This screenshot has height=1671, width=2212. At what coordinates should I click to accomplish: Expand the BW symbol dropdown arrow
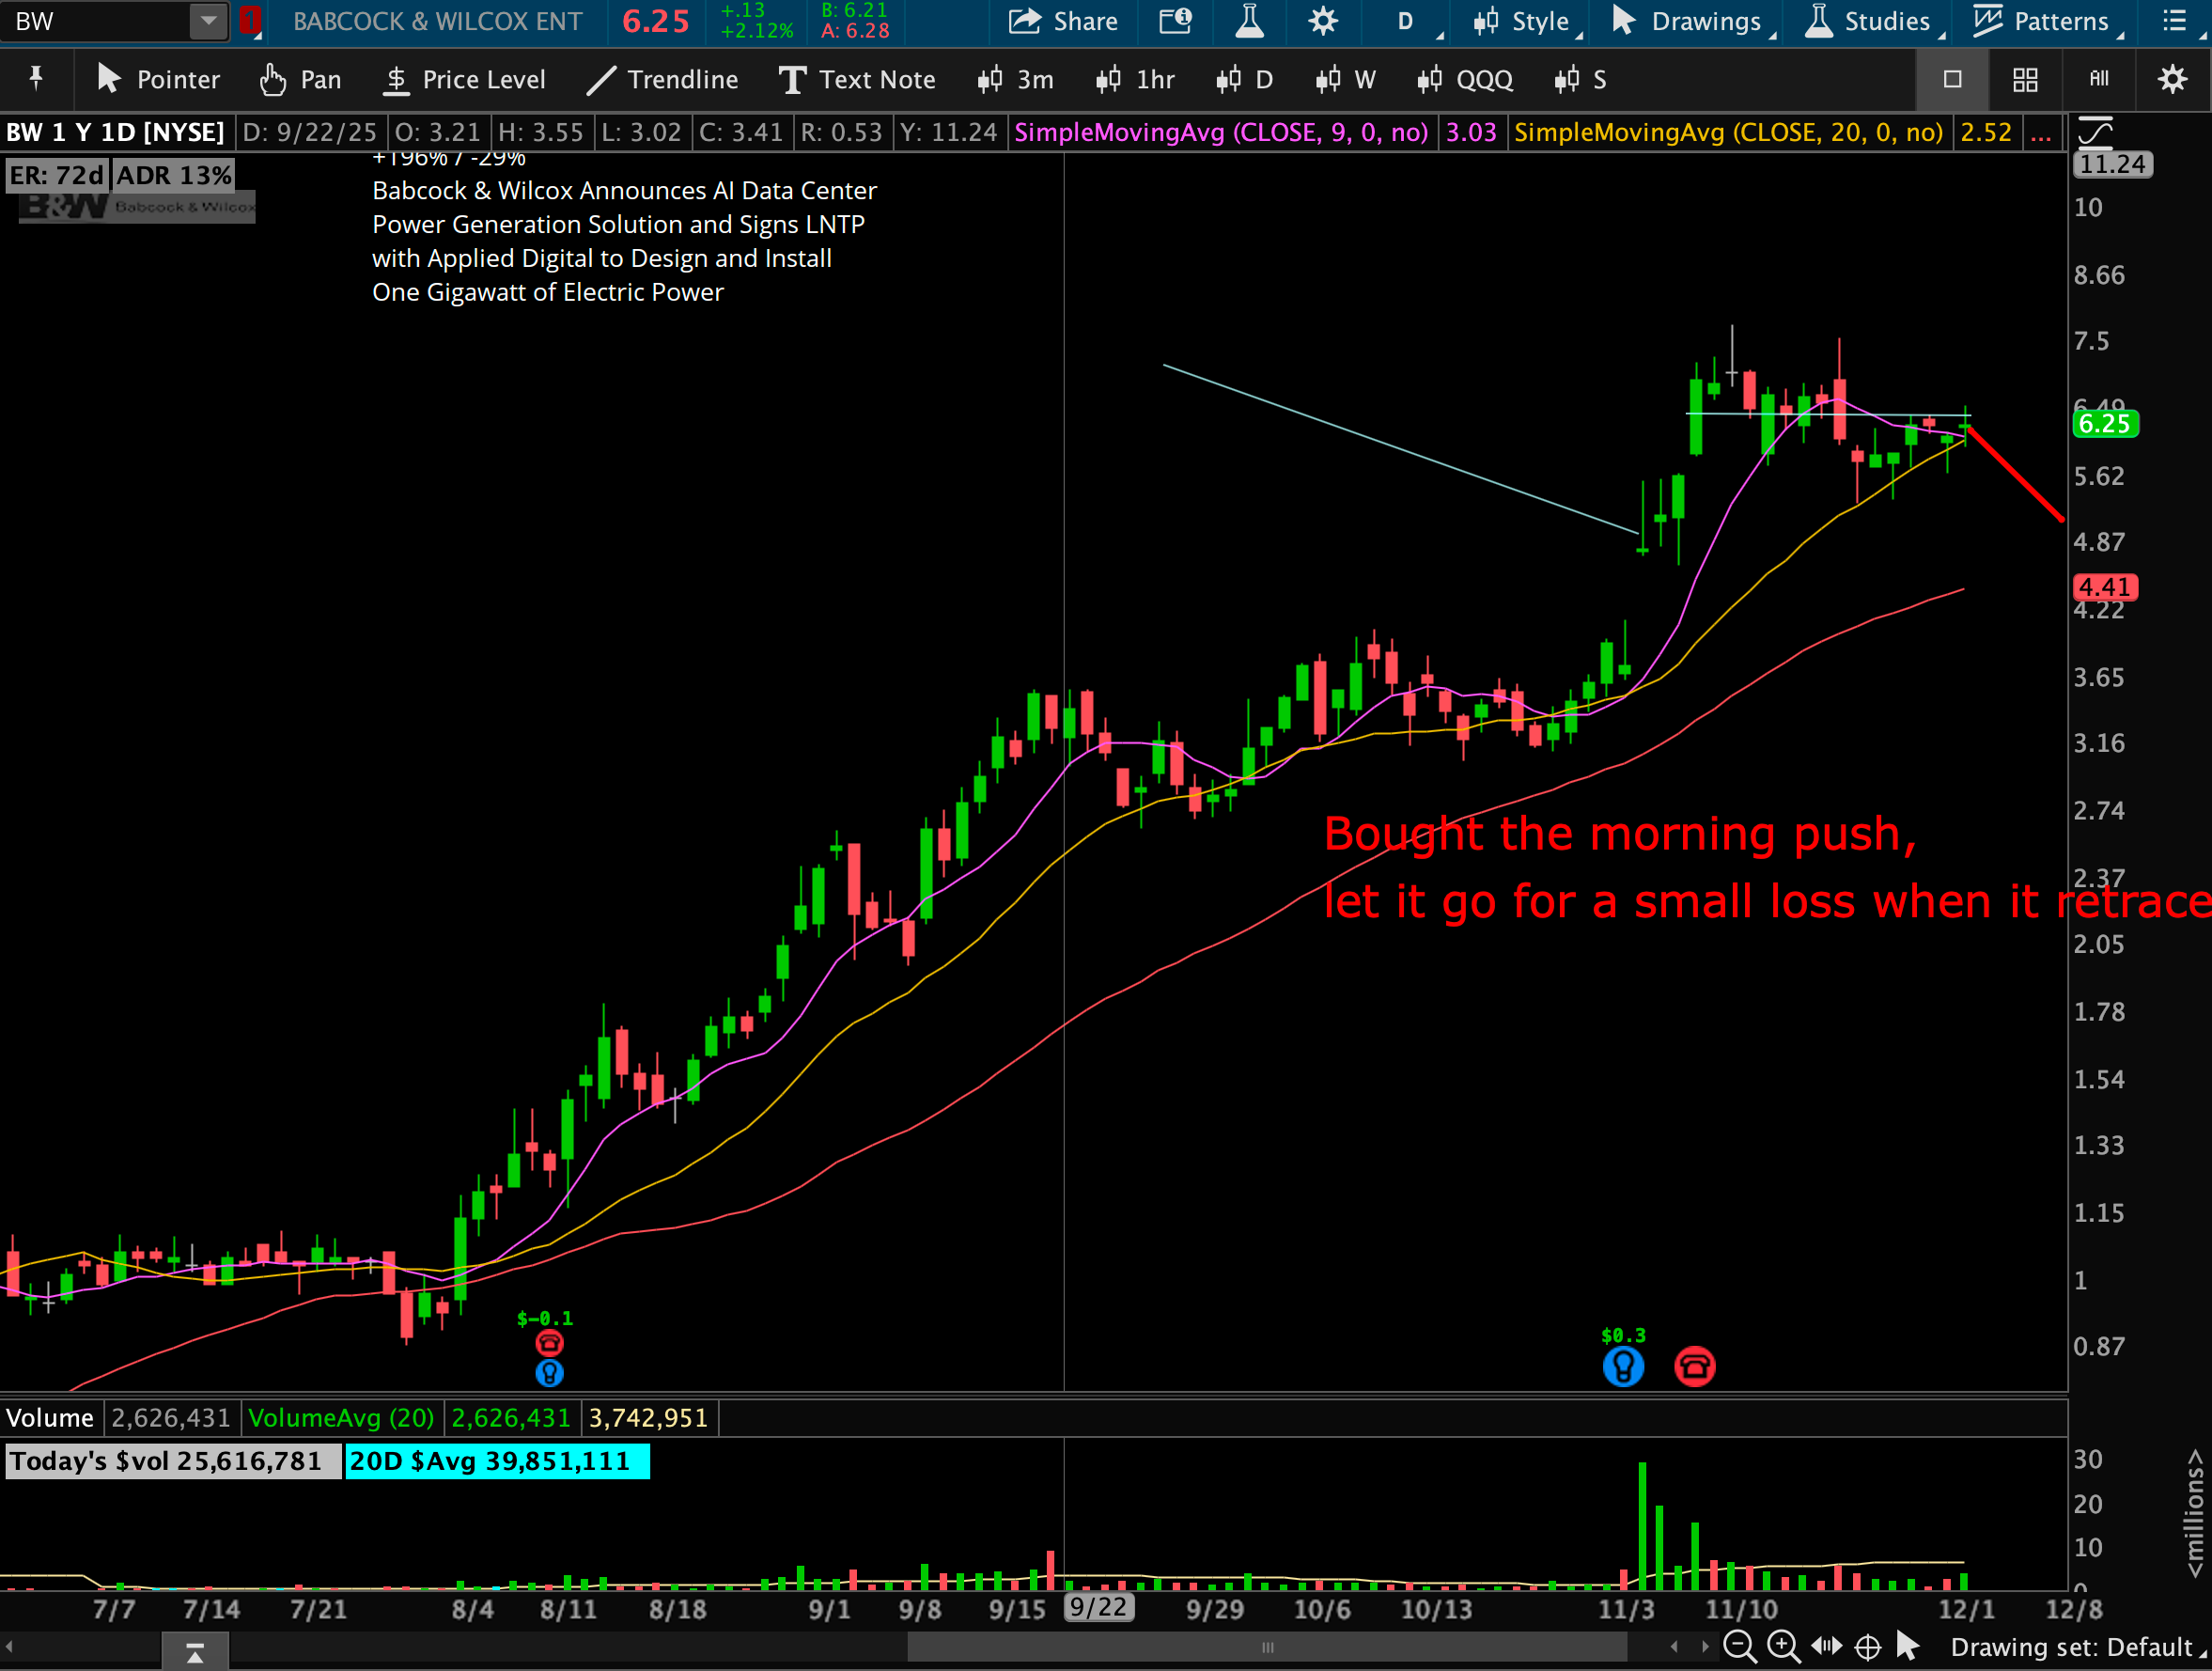[x=208, y=21]
